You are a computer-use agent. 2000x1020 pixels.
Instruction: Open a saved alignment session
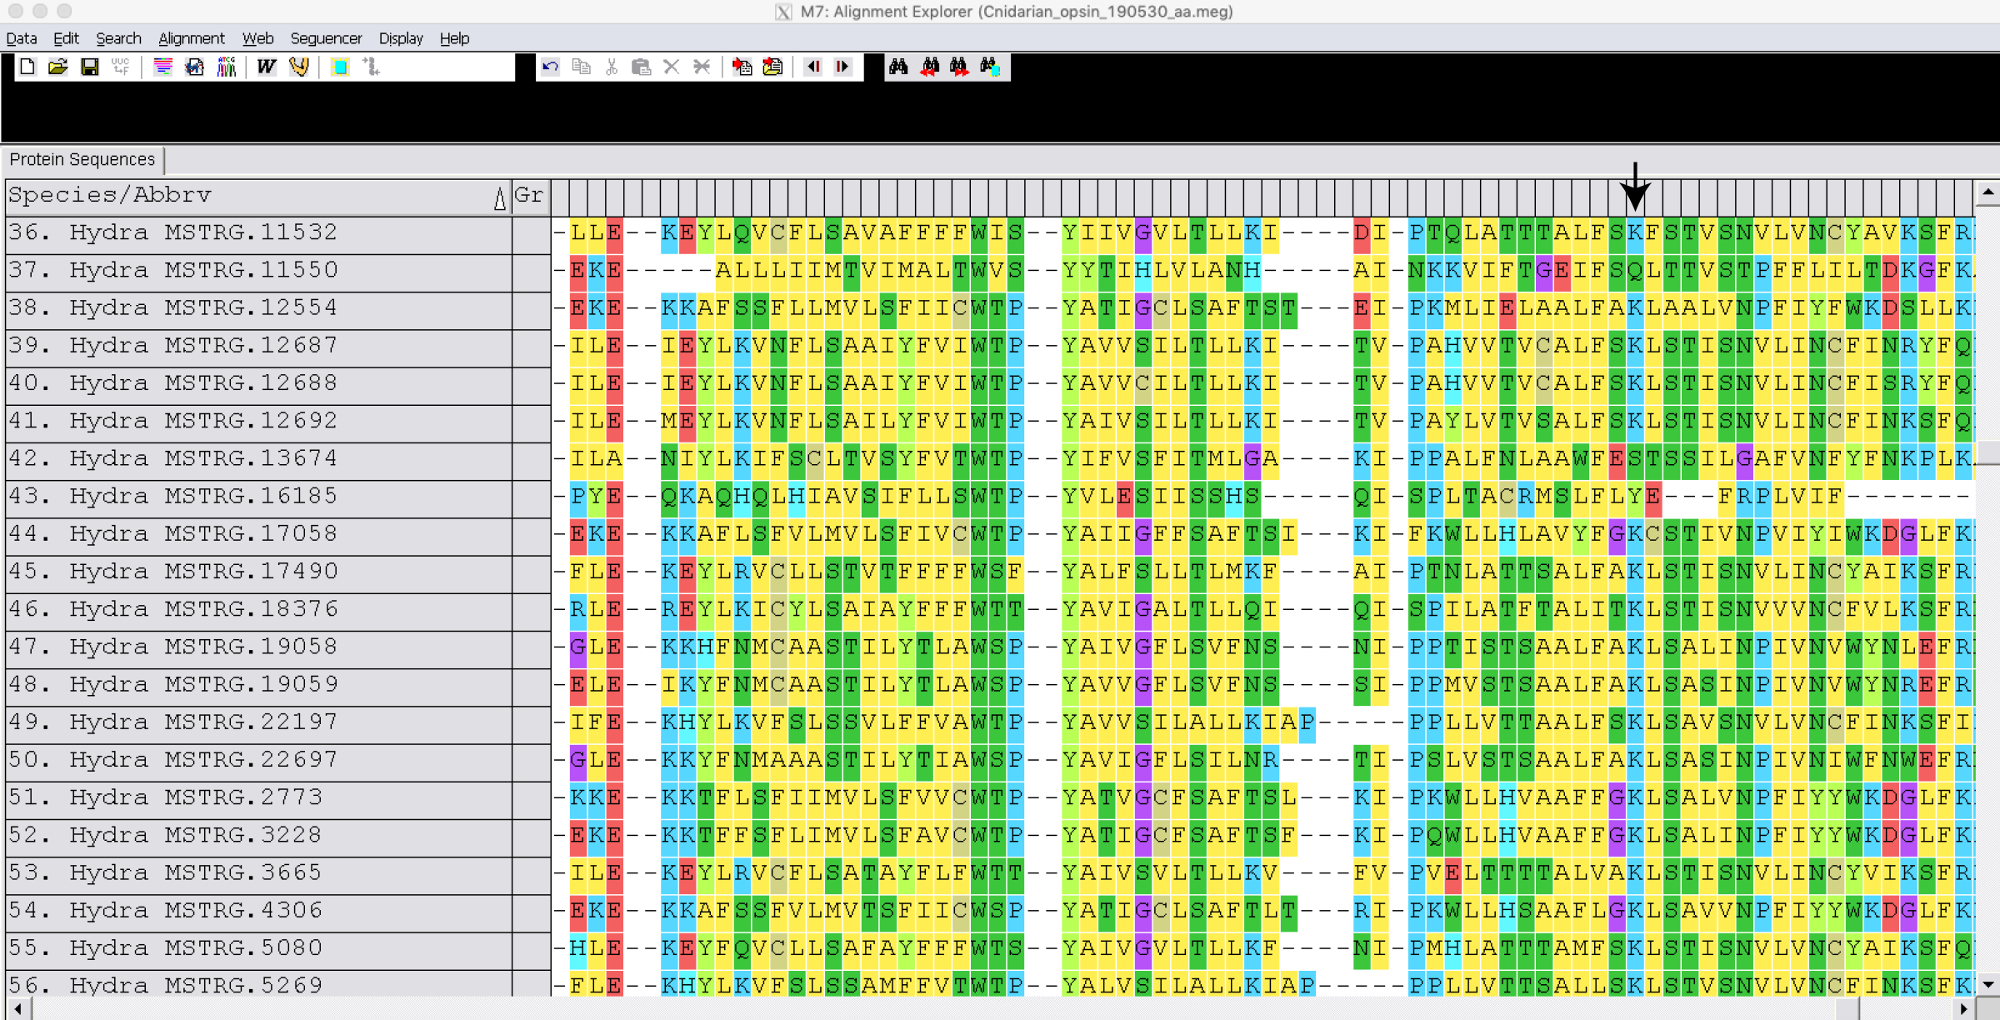[58, 67]
